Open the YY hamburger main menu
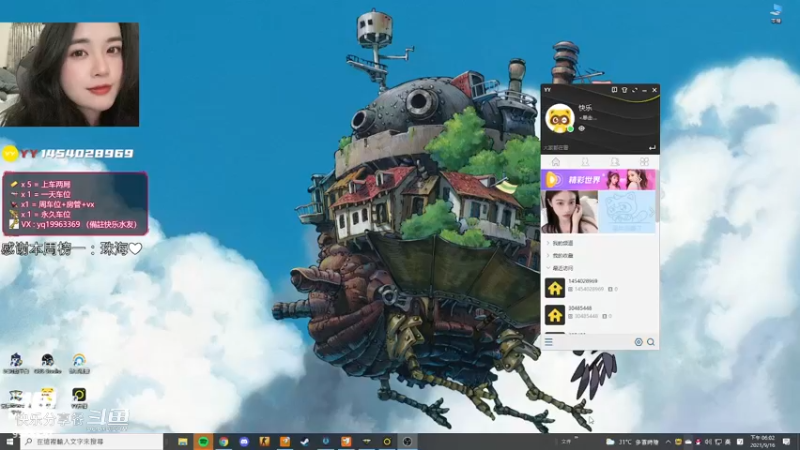The height and width of the screenshot is (450, 800). pos(548,342)
